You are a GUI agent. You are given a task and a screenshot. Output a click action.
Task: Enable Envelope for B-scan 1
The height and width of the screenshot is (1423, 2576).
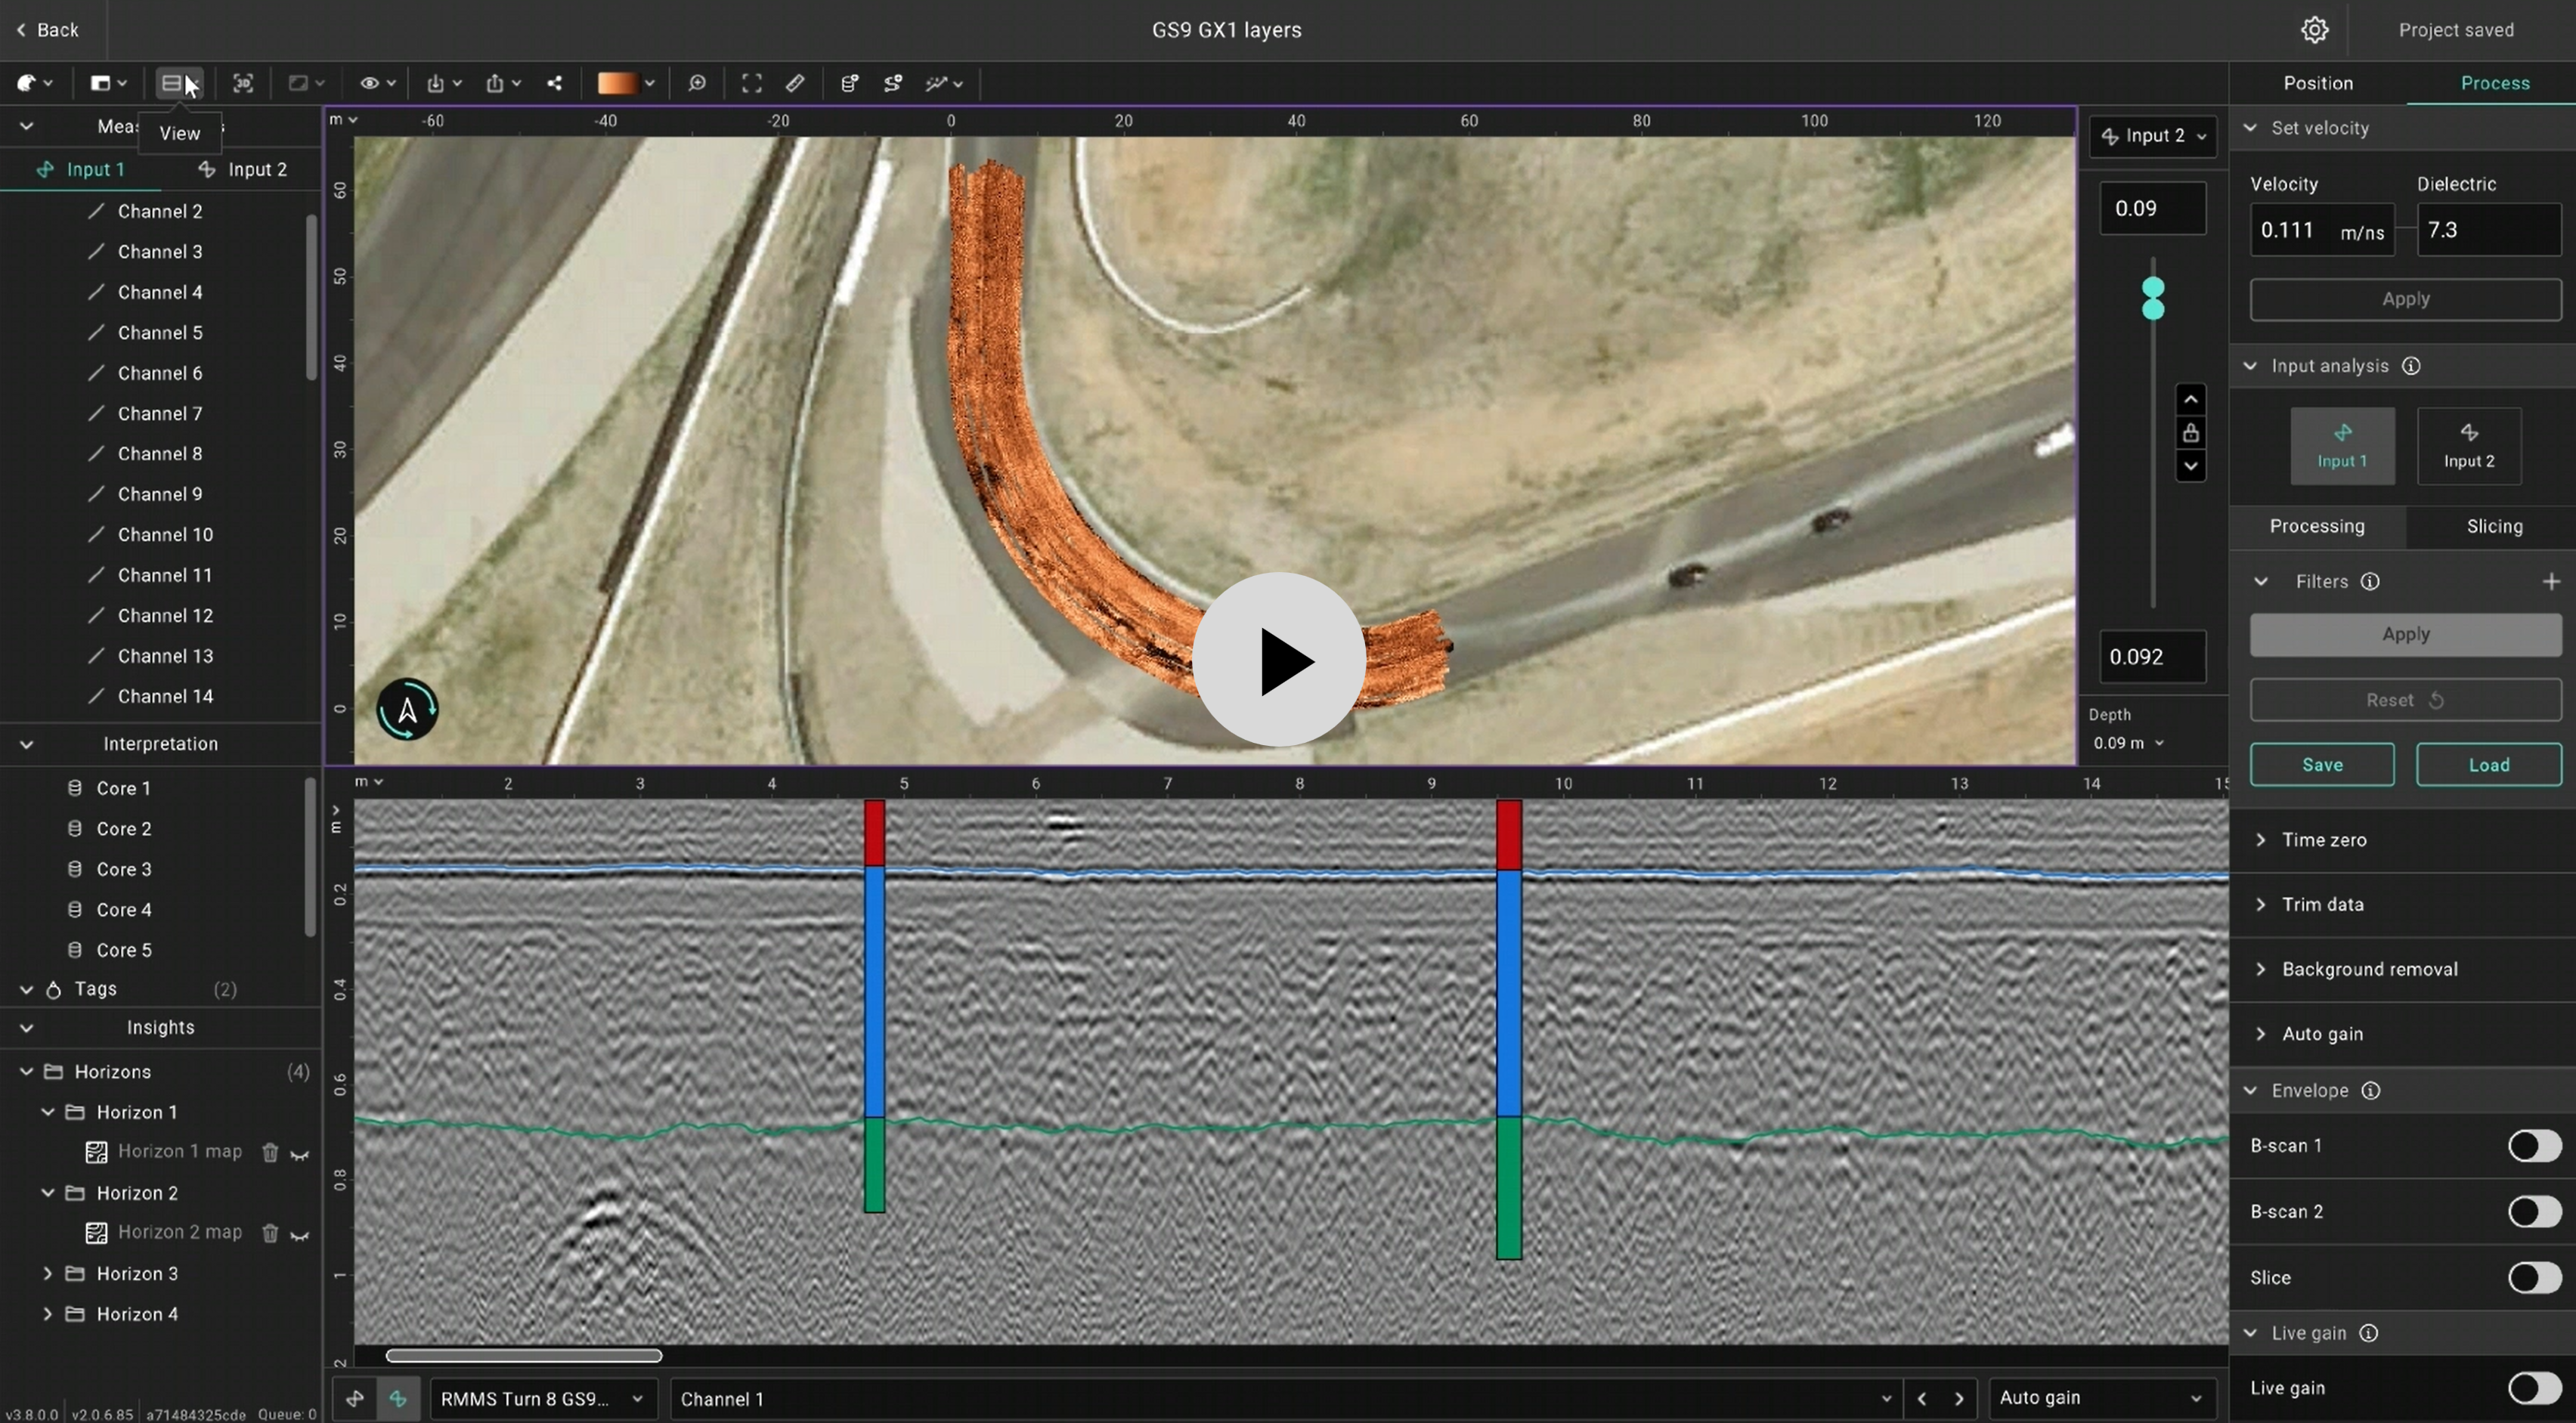[x=2534, y=1146]
